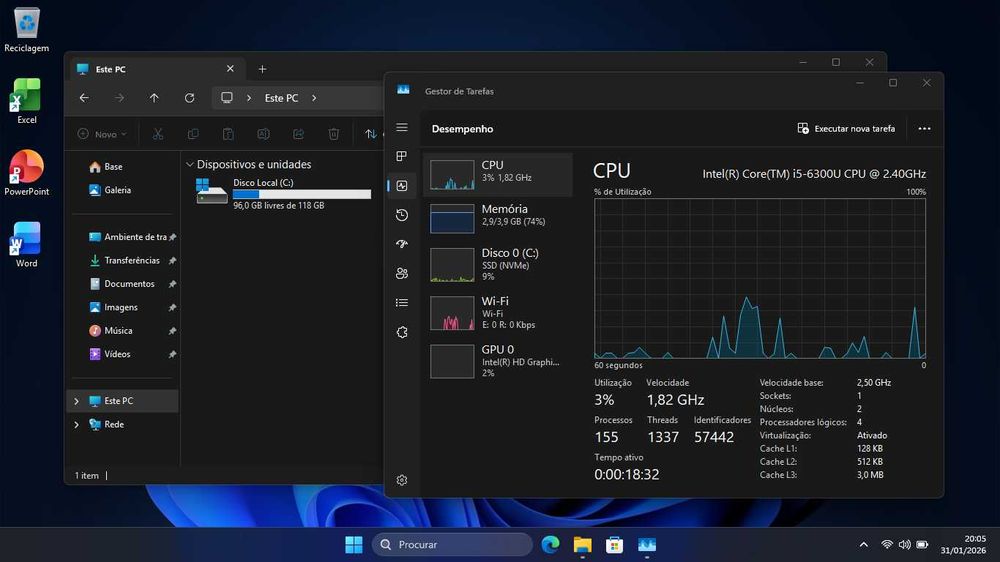Select CPU in performance list
The width and height of the screenshot is (1000, 562).
[x=497, y=175]
